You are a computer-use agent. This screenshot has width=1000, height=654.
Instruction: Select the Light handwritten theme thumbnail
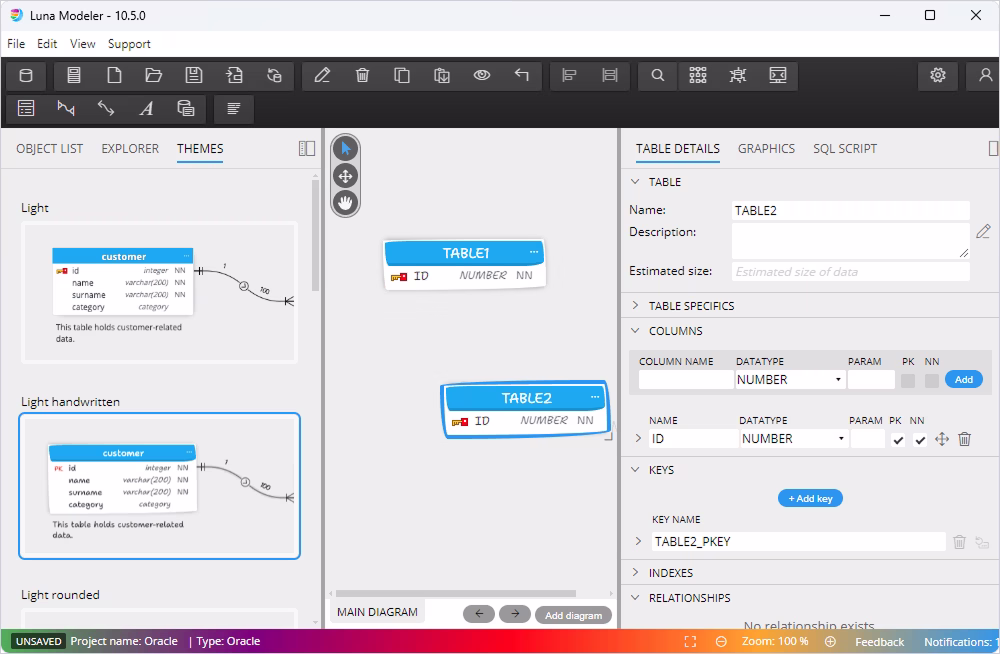coord(159,486)
